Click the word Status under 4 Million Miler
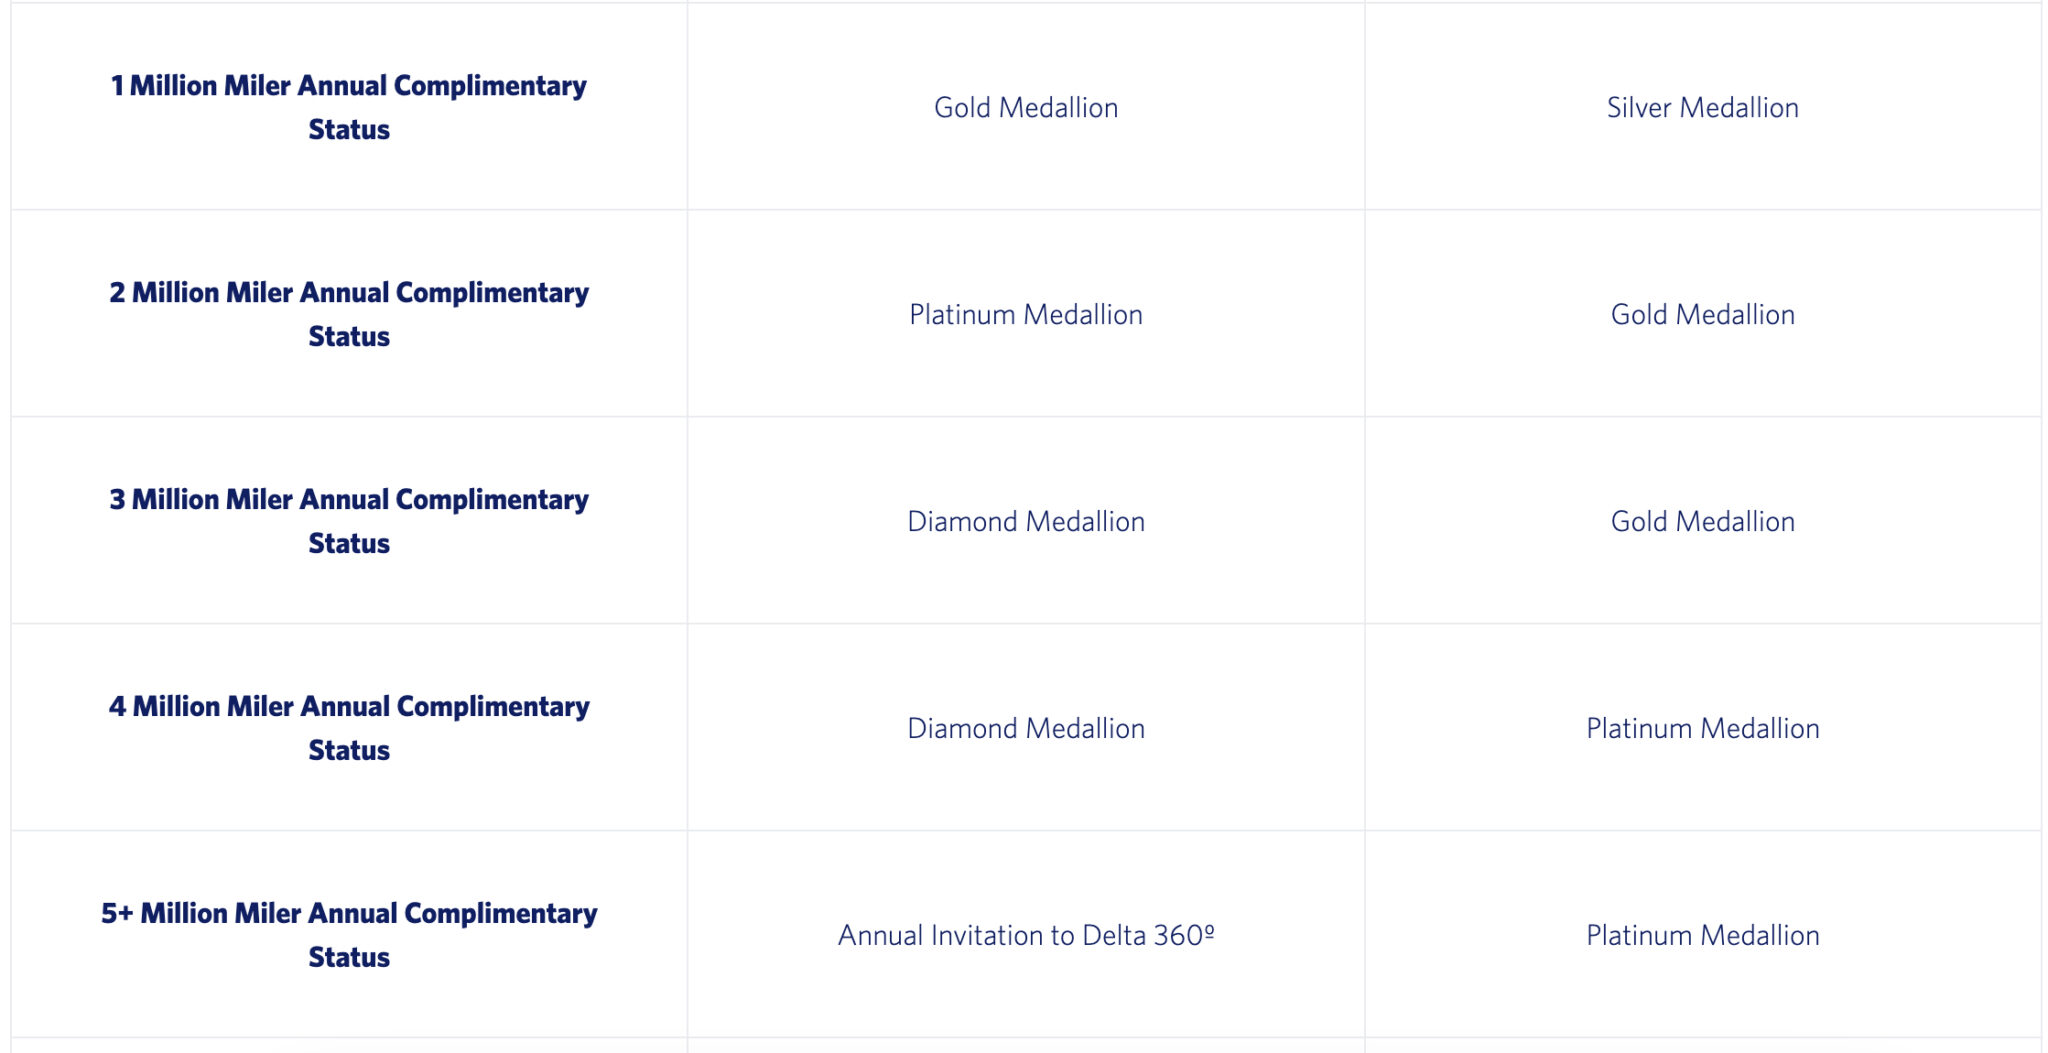Screen dimensions: 2048x1053 (x=349, y=751)
